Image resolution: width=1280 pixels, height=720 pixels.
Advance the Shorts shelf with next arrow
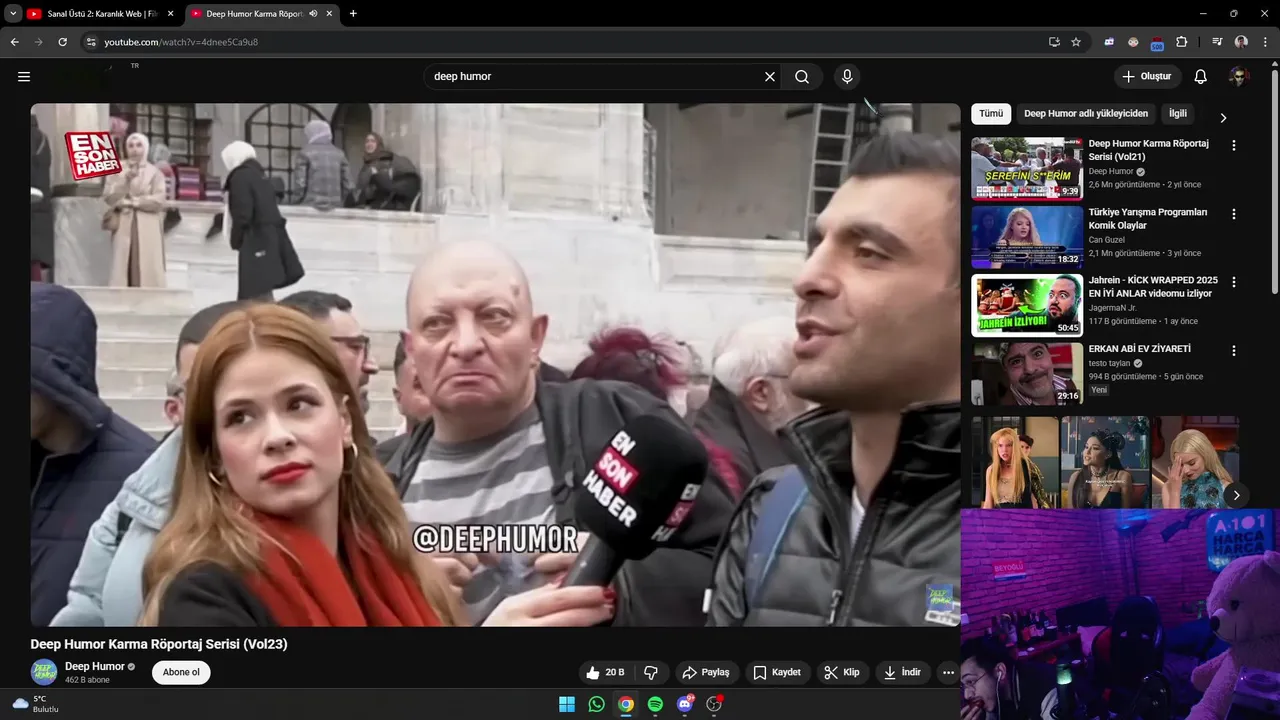pyautogui.click(x=1236, y=495)
